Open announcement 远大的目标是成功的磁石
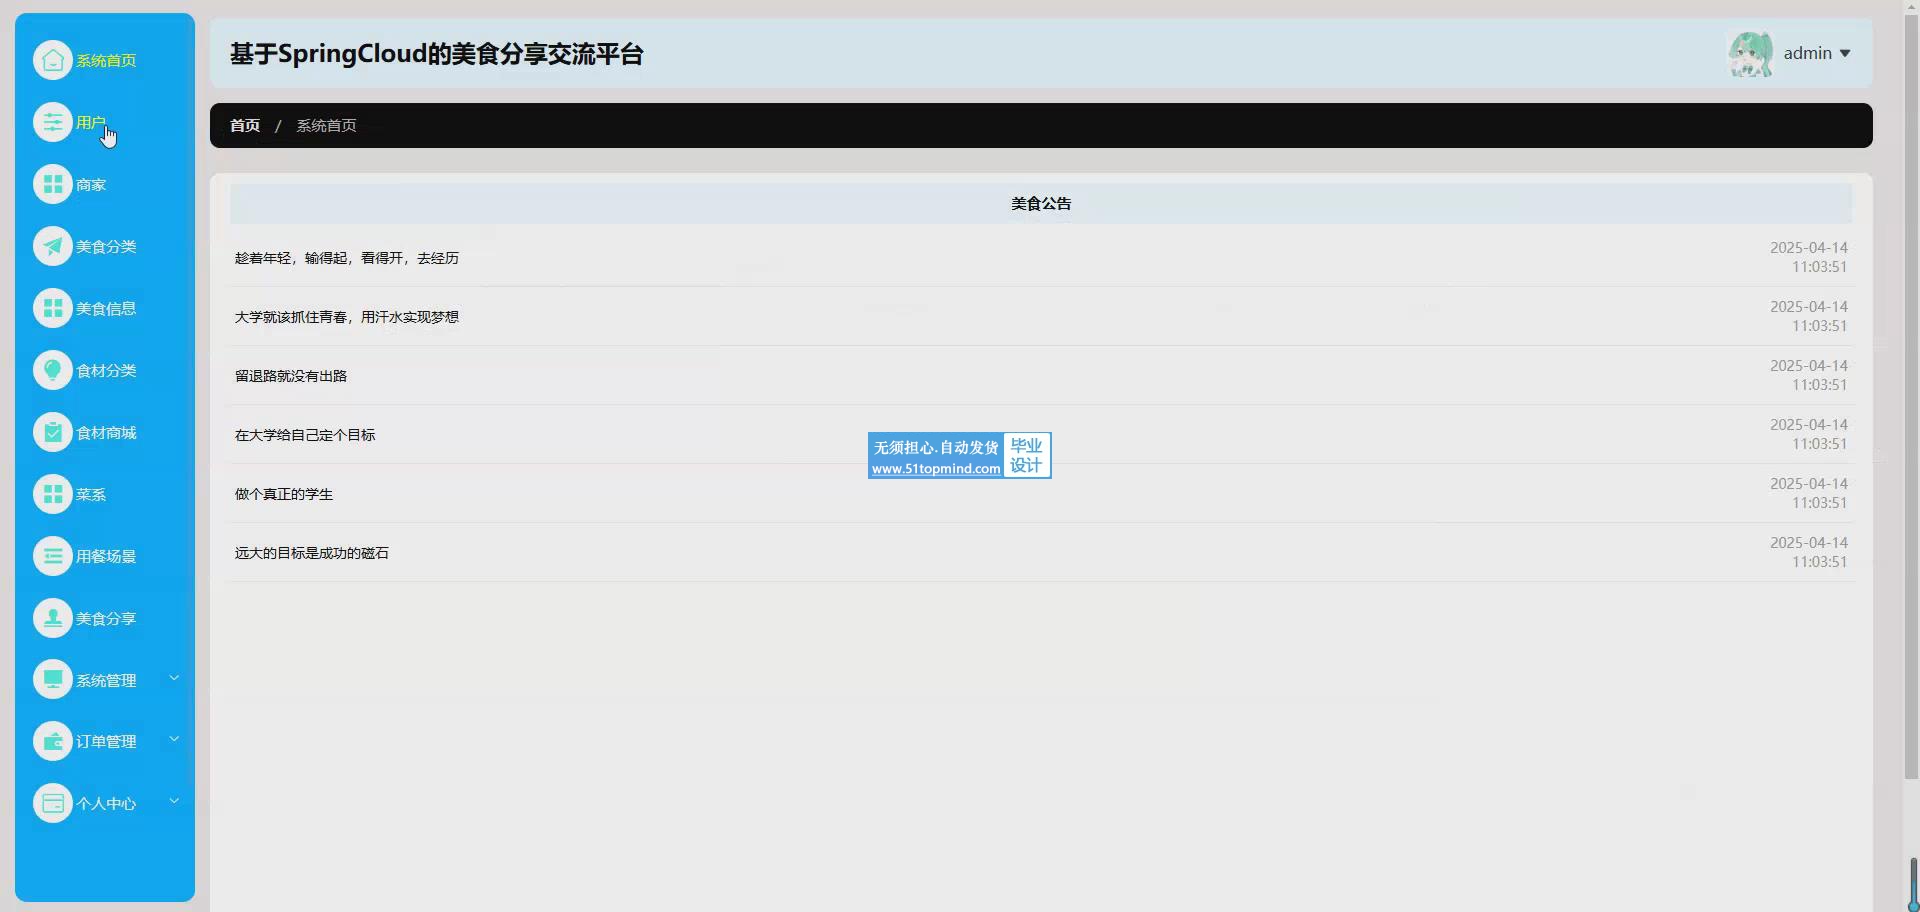The width and height of the screenshot is (1920, 912). tap(312, 553)
